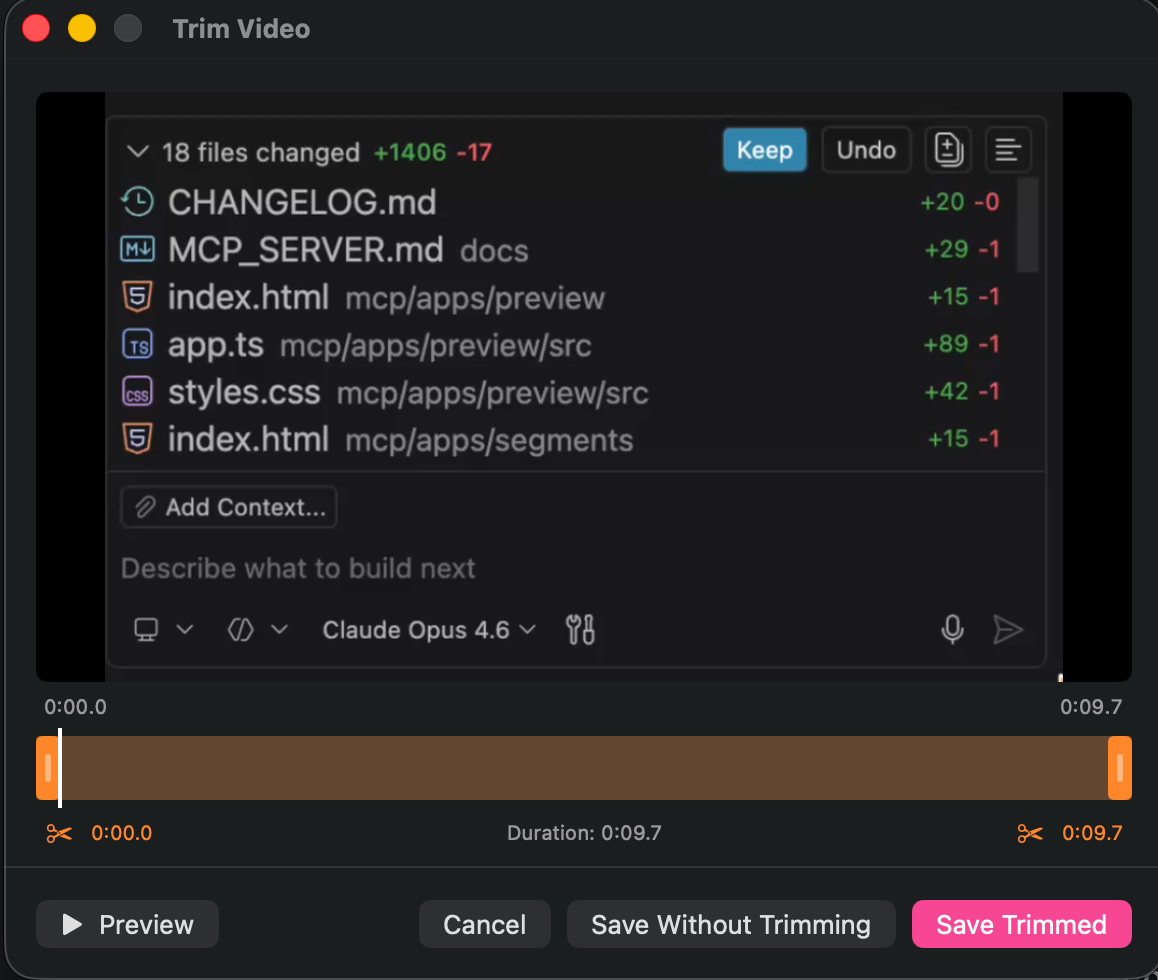Click the copy file changes icon near Undo

click(947, 149)
